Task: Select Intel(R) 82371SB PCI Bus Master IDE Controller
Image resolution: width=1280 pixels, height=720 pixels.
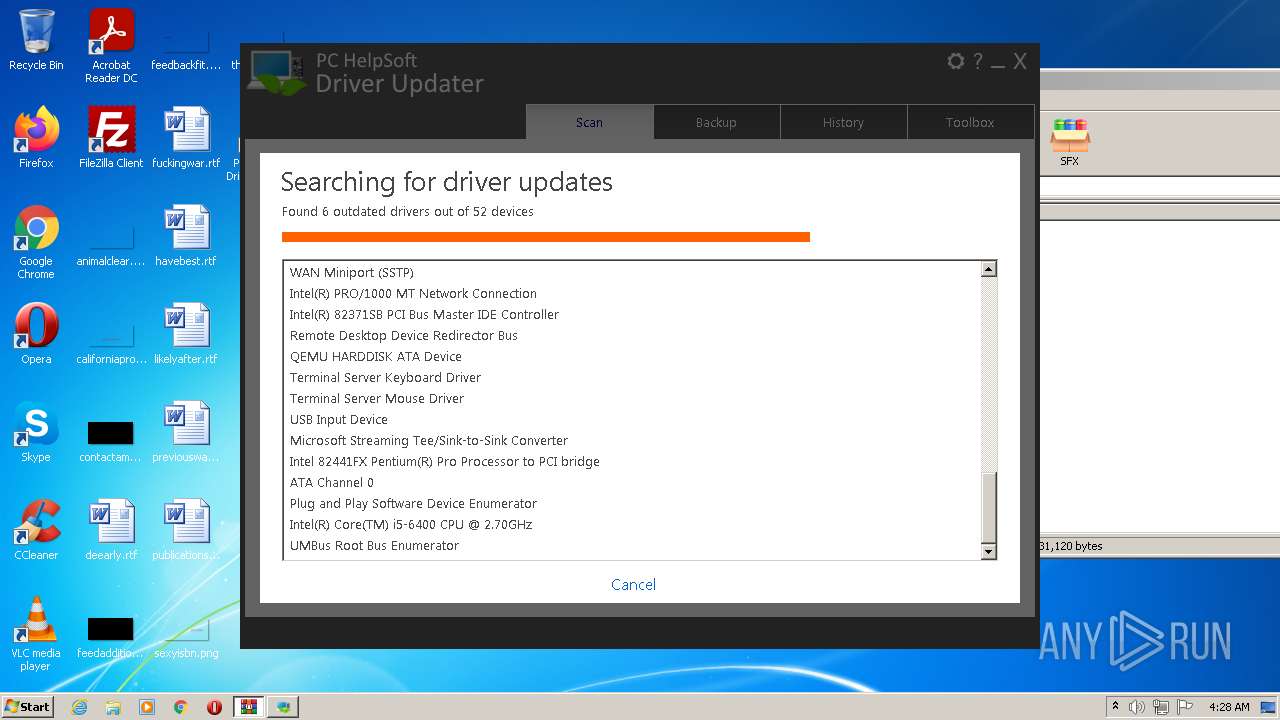Action: [x=424, y=314]
